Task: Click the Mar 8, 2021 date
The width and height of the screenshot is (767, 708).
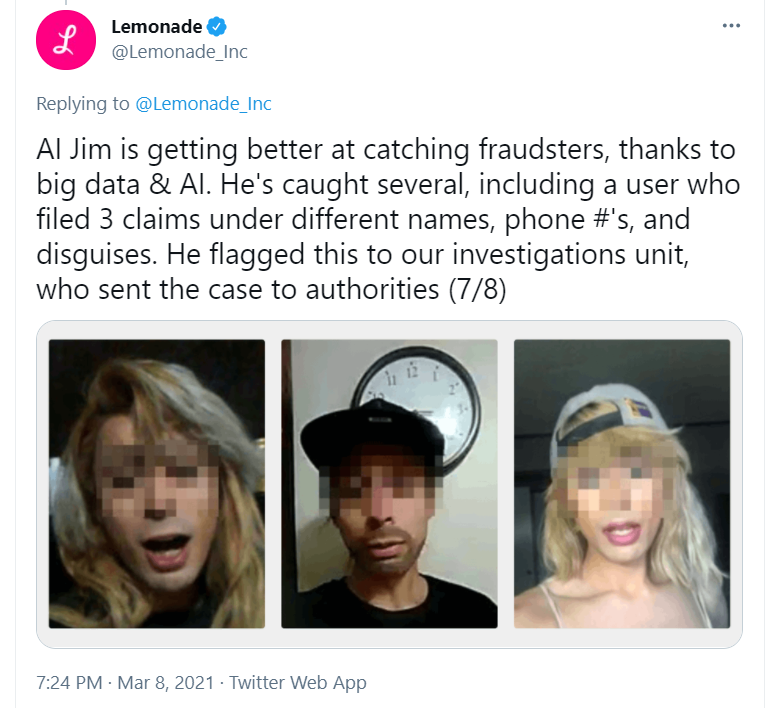Action: tap(166, 682)
